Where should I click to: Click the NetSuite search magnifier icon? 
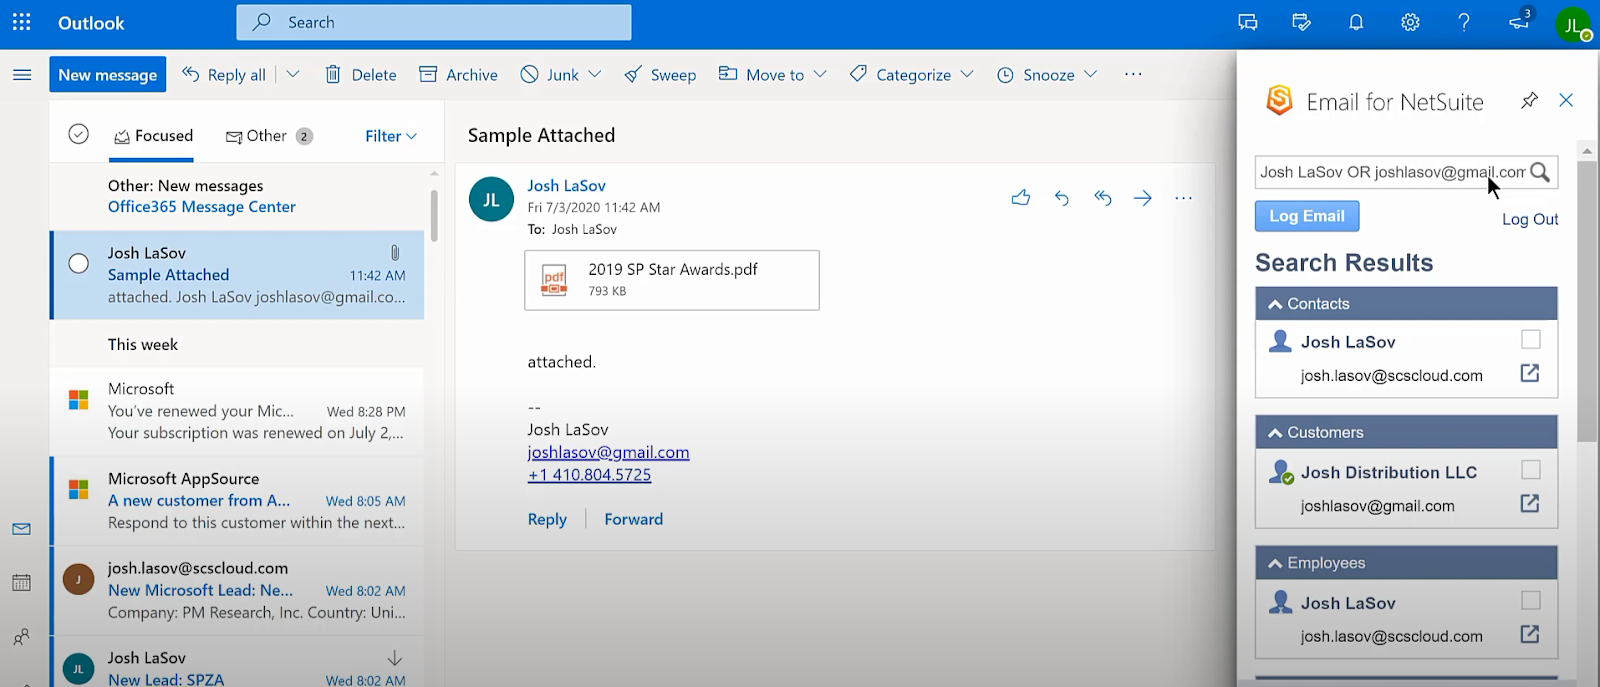click(x=1540, y=172)
